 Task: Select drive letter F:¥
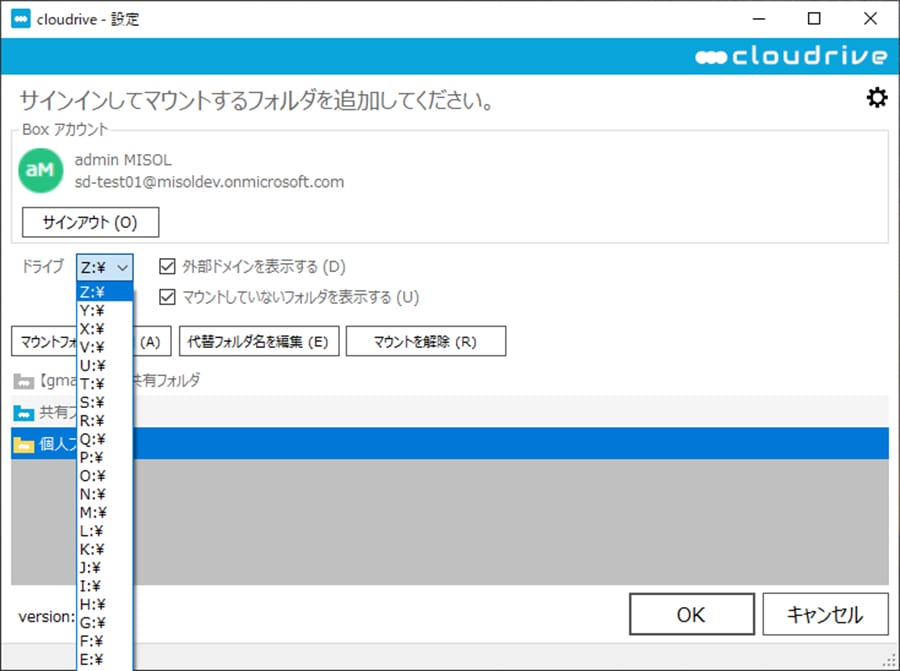(x=104, y=641)
